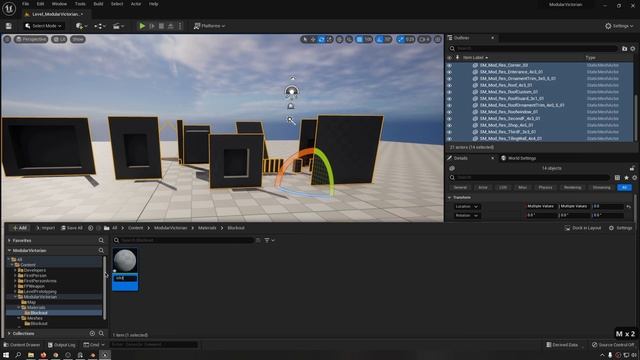The width and height of the screenshot is (640, 360).
Task: Click the material sphere asset thumbnail
Action: click(x=125, y=261)
